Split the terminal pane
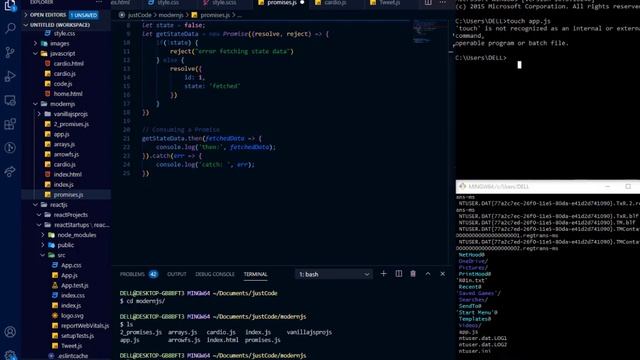The width and height of the screenshot is (640, 360). [399, 274]
